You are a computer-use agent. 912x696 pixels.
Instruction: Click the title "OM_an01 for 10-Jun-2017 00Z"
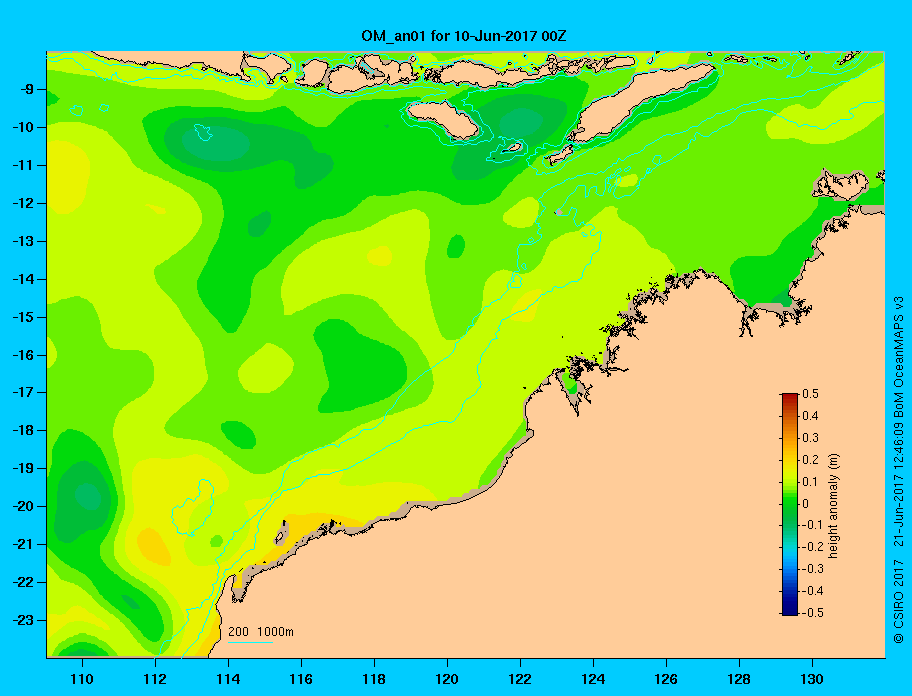point(464,36)
